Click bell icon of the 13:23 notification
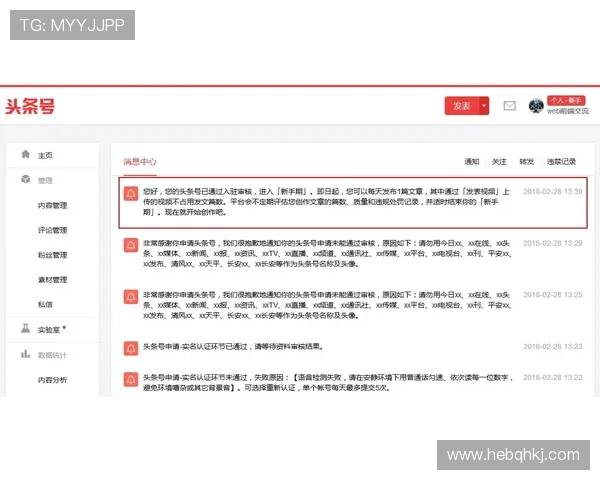The width and height of the screenshot is (600, 480). tap(131, 348)
